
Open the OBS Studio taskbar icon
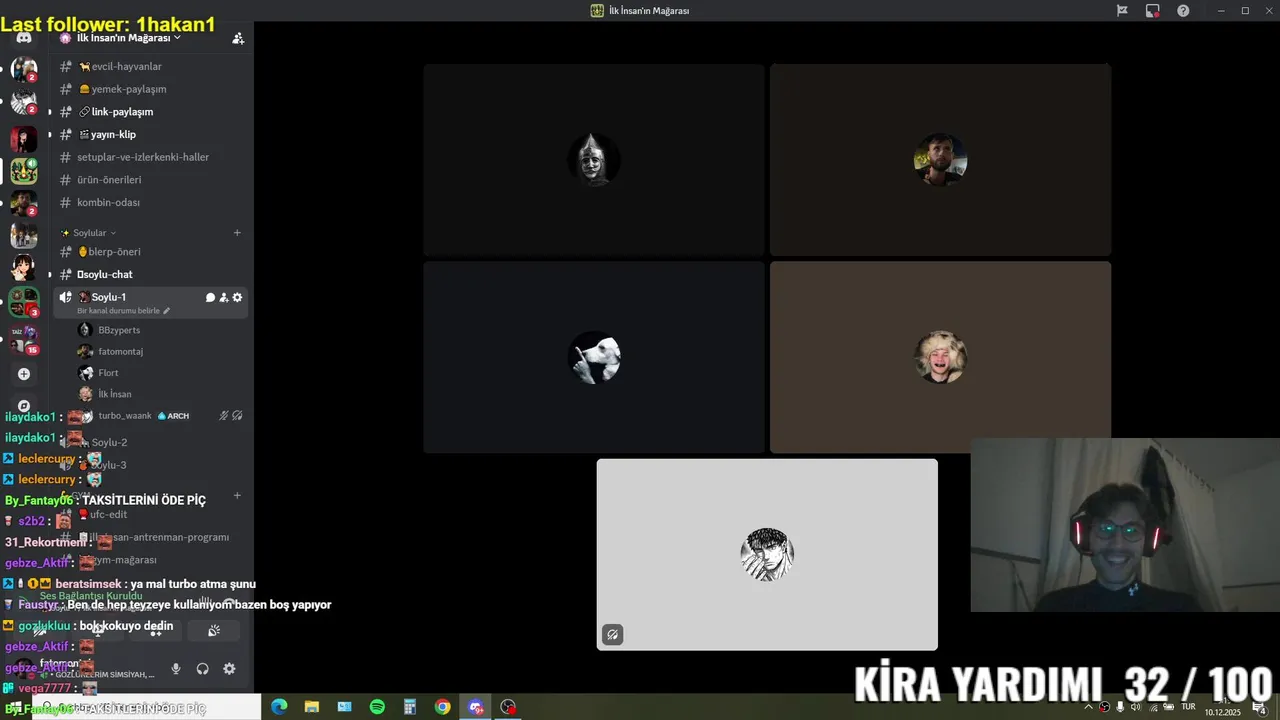pyautogui.click(x=508, y=707)
